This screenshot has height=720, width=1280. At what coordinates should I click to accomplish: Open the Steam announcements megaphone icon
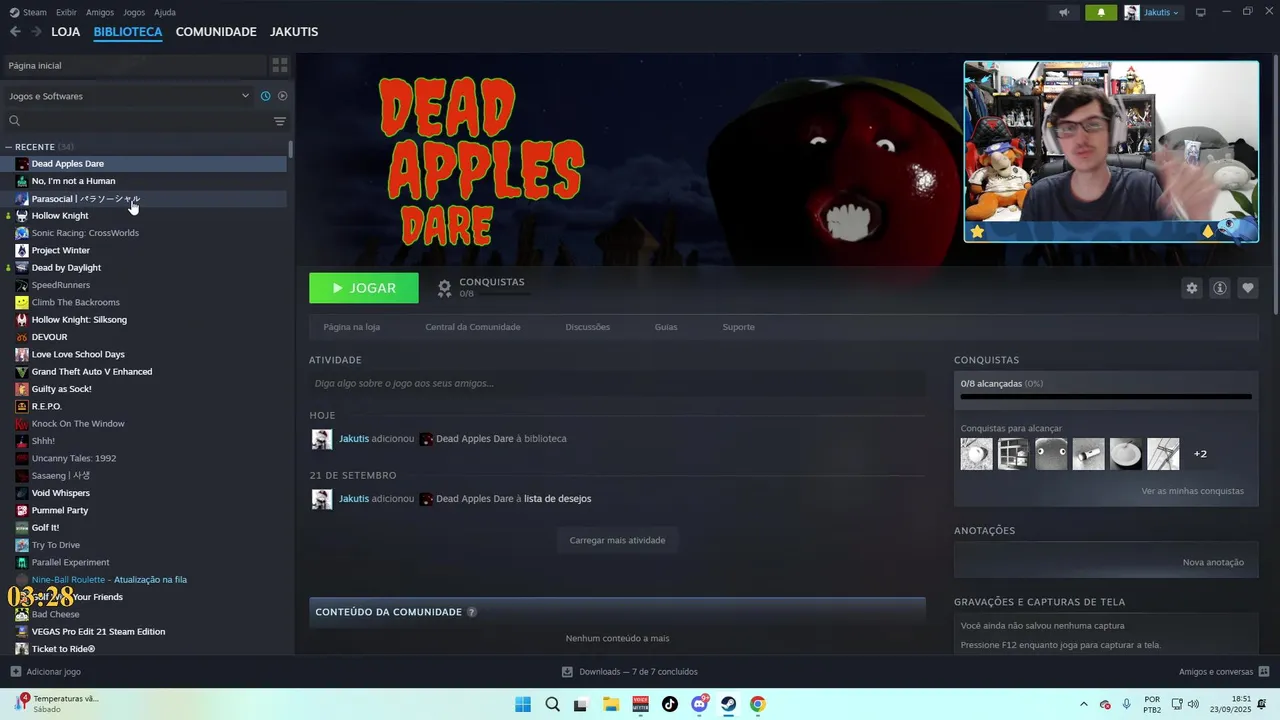[1064, 12]
